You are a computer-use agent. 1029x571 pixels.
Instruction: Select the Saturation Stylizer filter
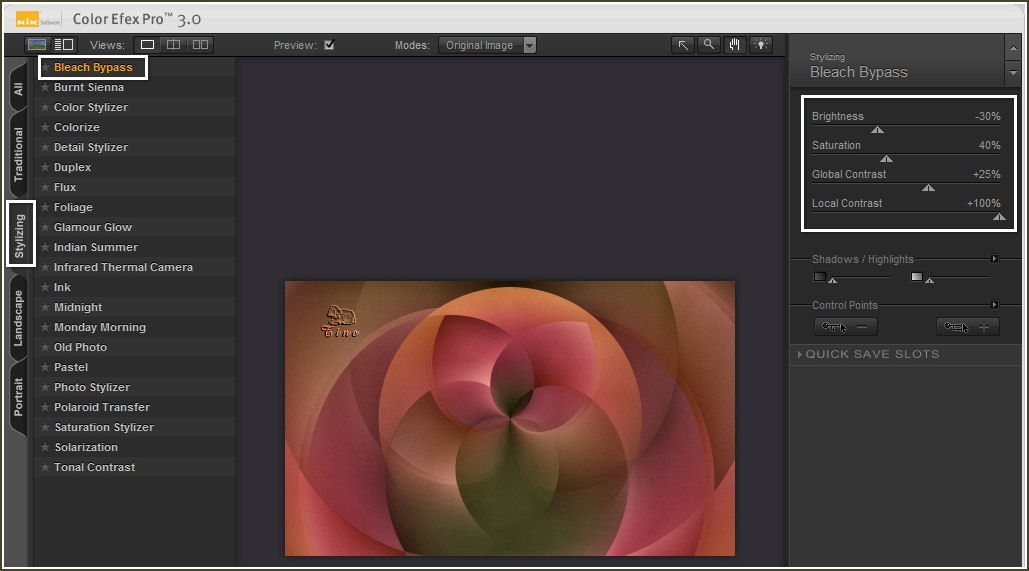(104, 427)
